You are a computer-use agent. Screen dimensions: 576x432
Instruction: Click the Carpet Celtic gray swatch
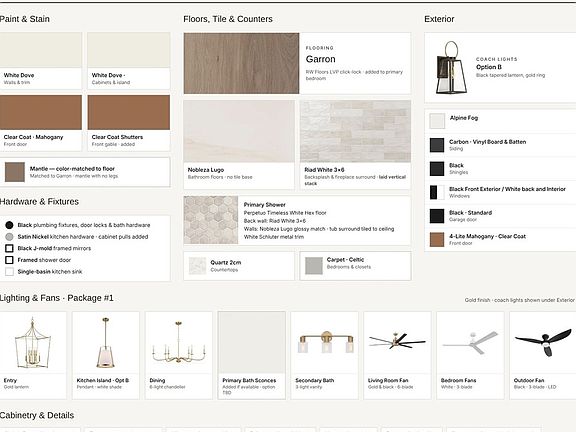[x=314, y=266]
